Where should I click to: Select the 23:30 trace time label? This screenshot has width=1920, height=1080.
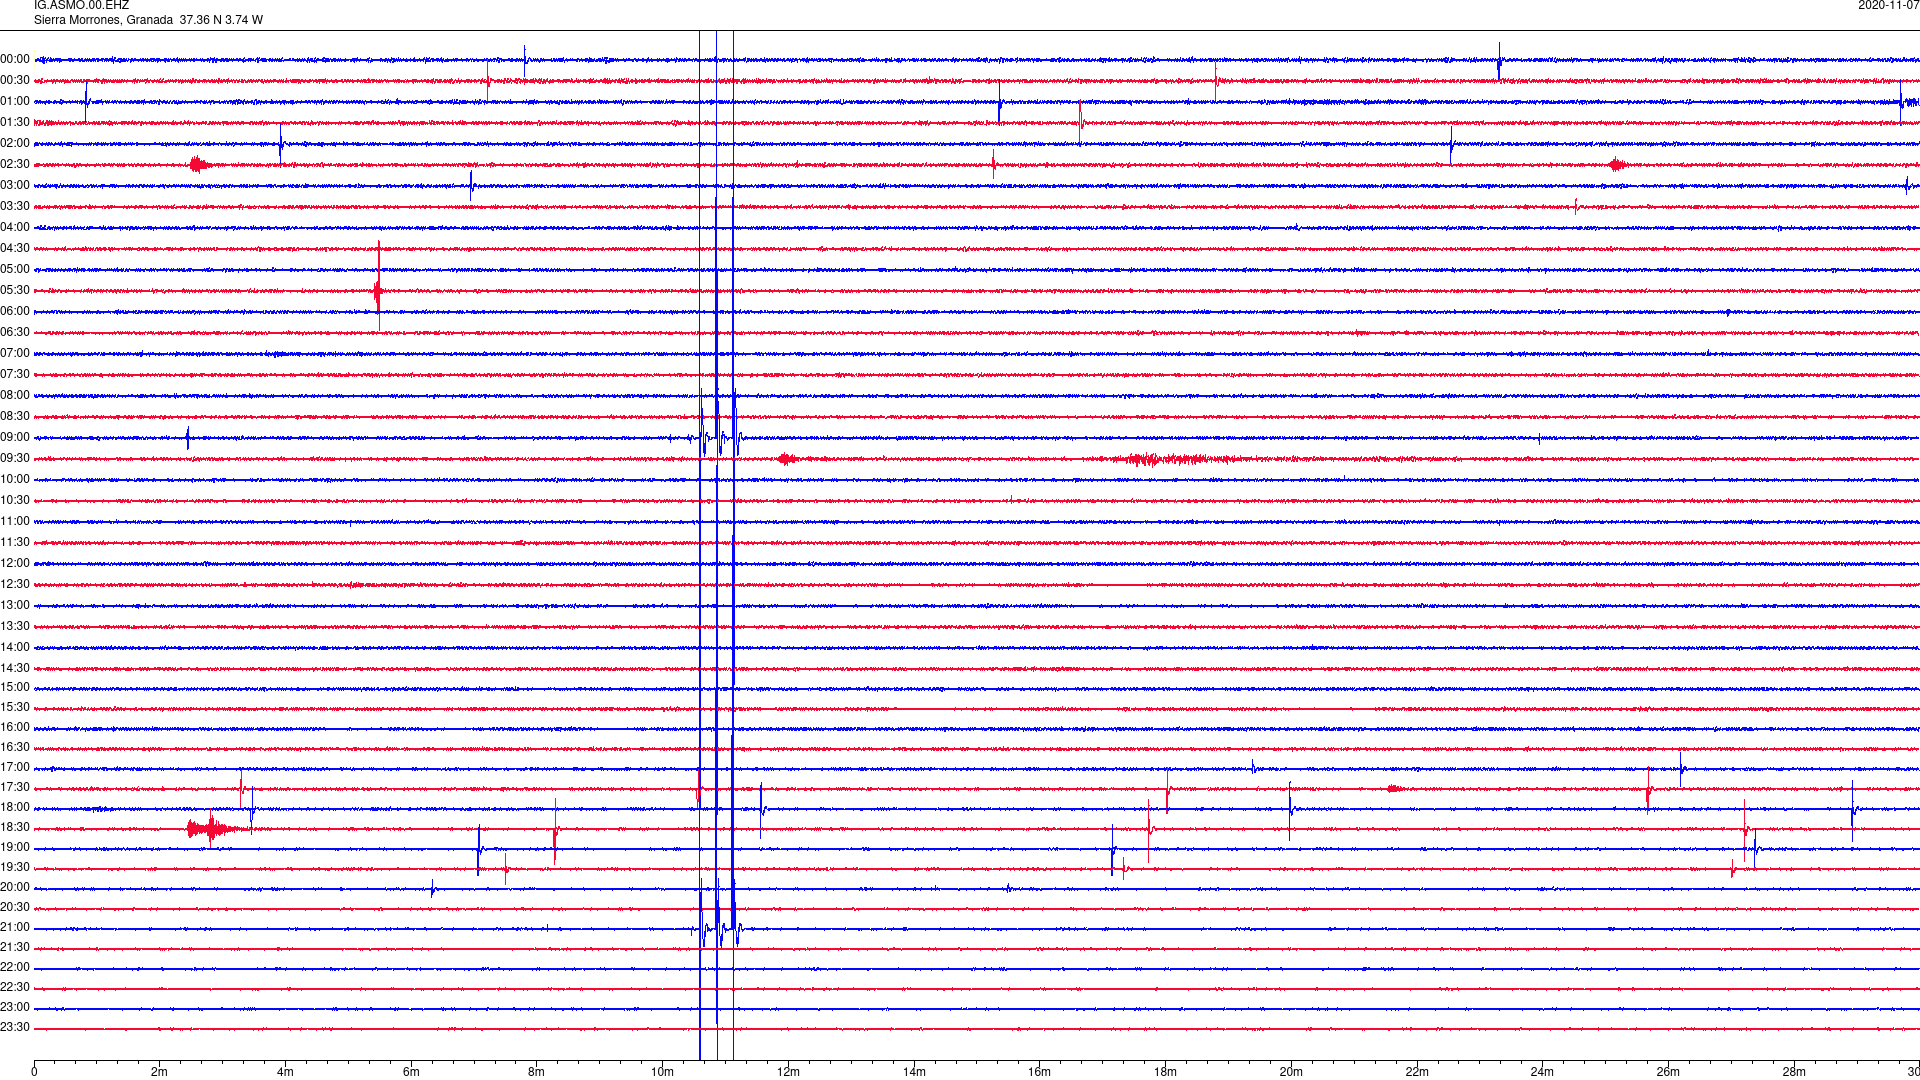point(15,1028)
